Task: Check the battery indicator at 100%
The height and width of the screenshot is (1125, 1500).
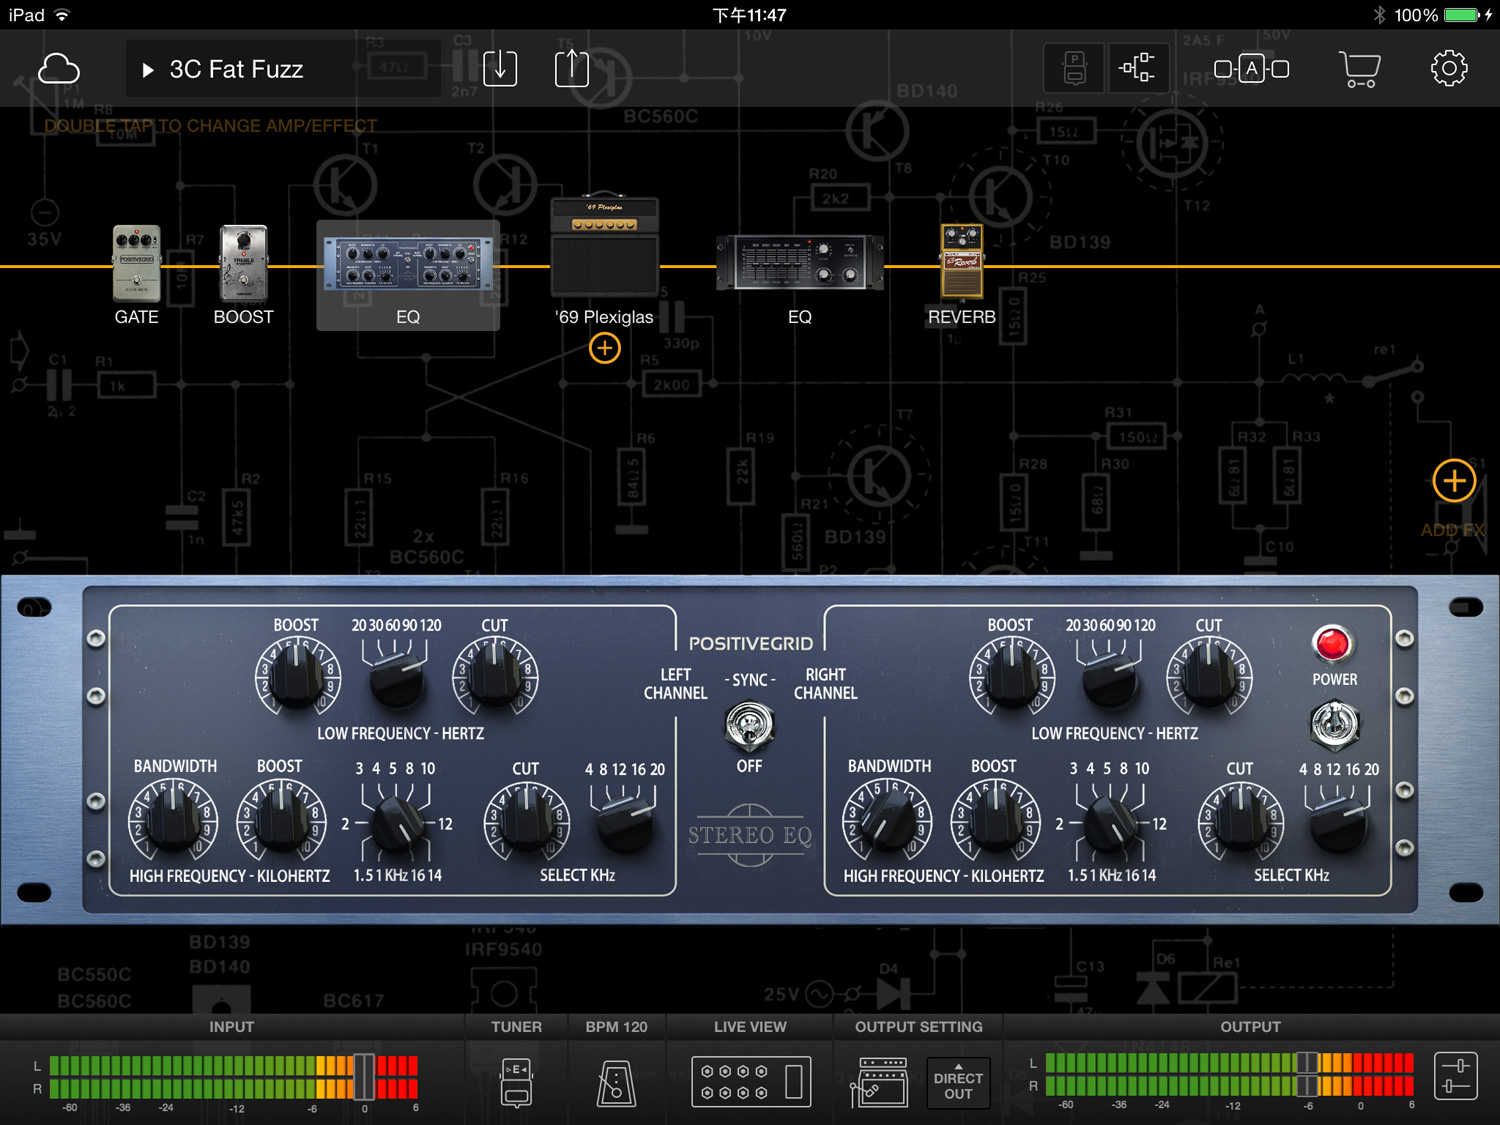Action: tap(1461, 15)
